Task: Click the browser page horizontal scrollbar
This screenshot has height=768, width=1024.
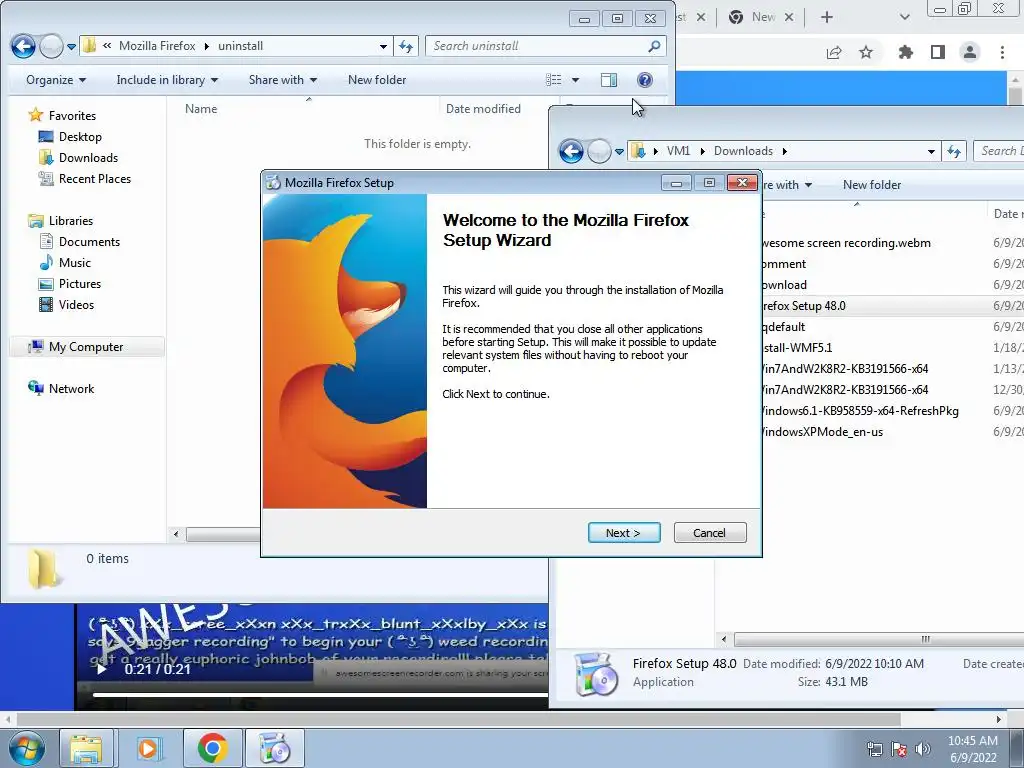Action: point(457,719)
